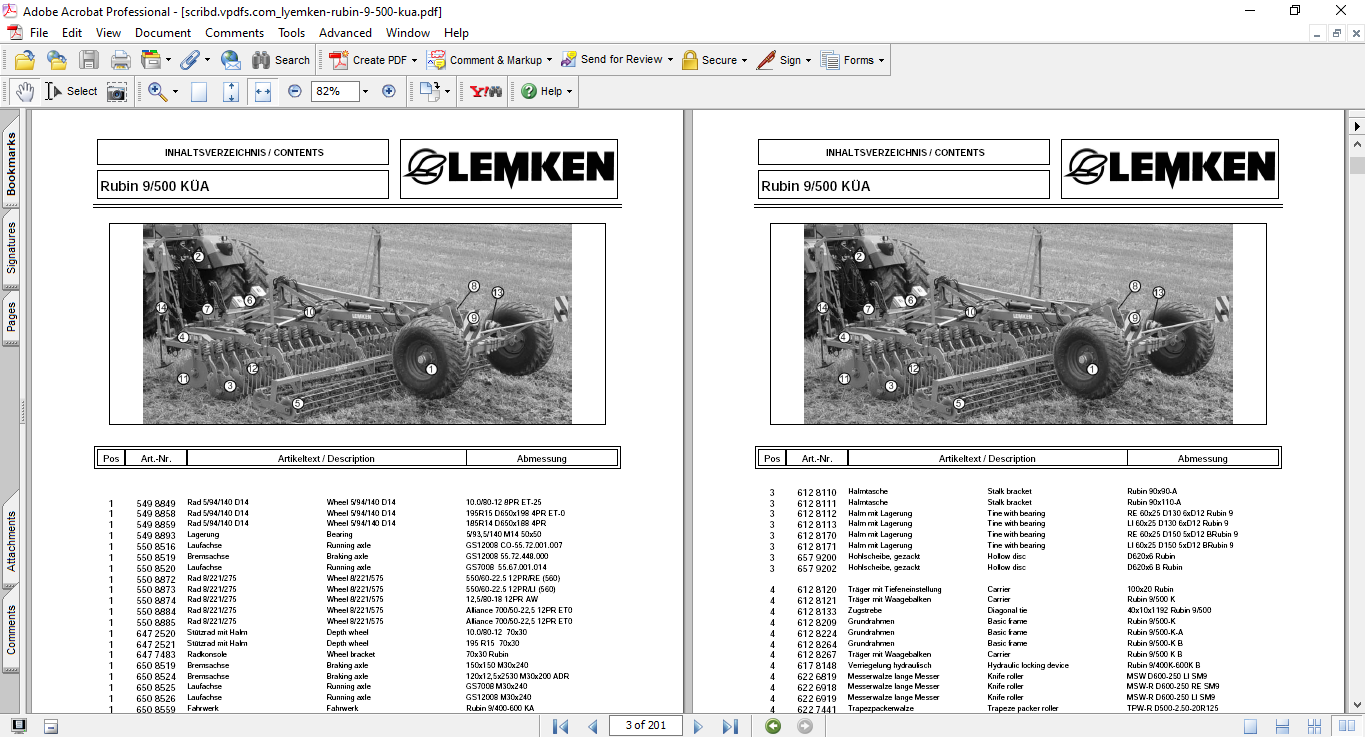The width and height of the screenshot is (1365, 737).
Task: Print the document using the printer icon
Action: click(x=121, y=60)
